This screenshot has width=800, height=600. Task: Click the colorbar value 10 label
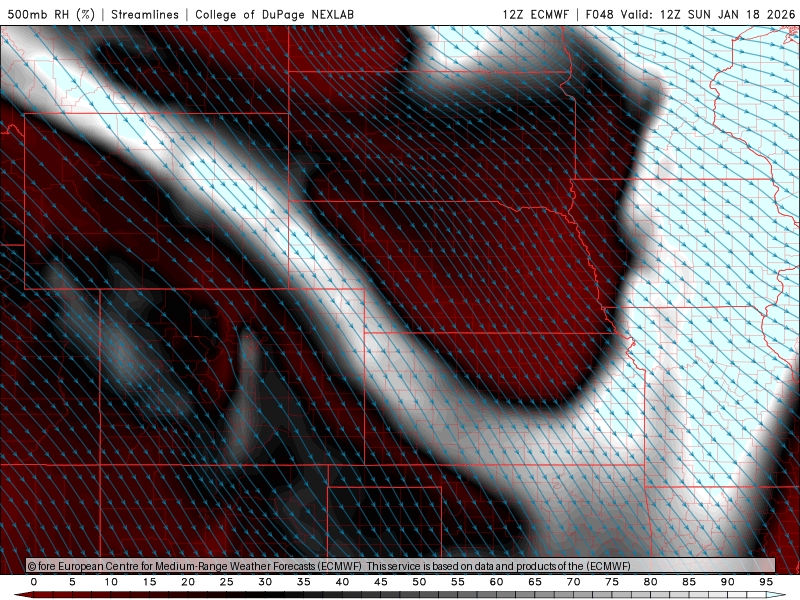pyautogui.click(x=111, y=582)
